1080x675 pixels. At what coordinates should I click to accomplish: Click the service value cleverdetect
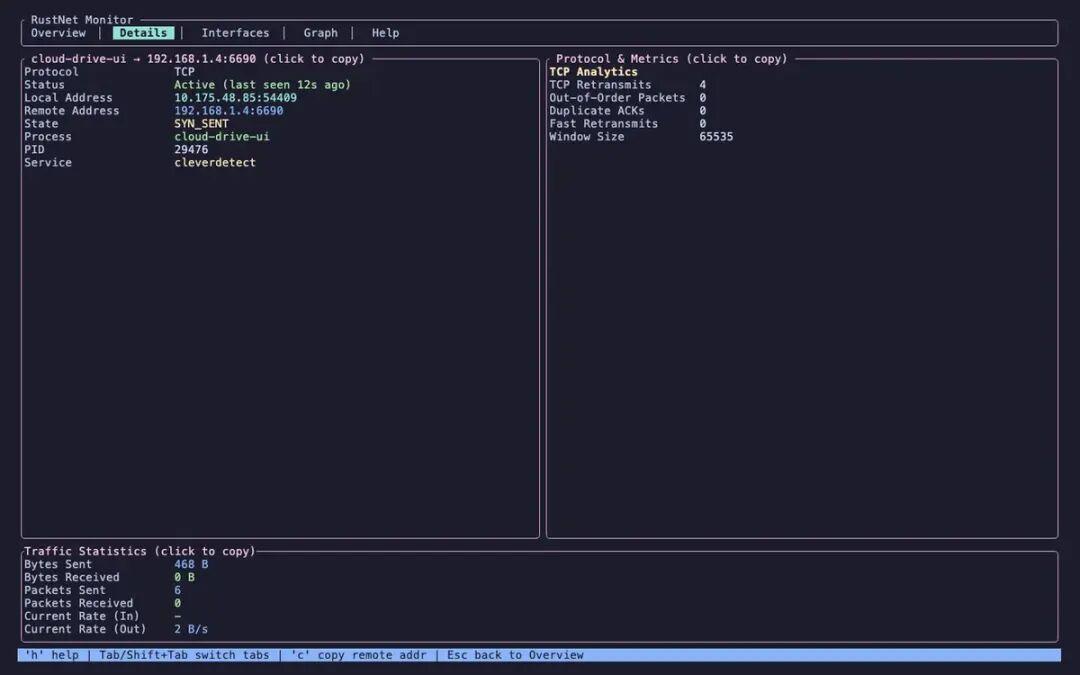click(214, 163)
